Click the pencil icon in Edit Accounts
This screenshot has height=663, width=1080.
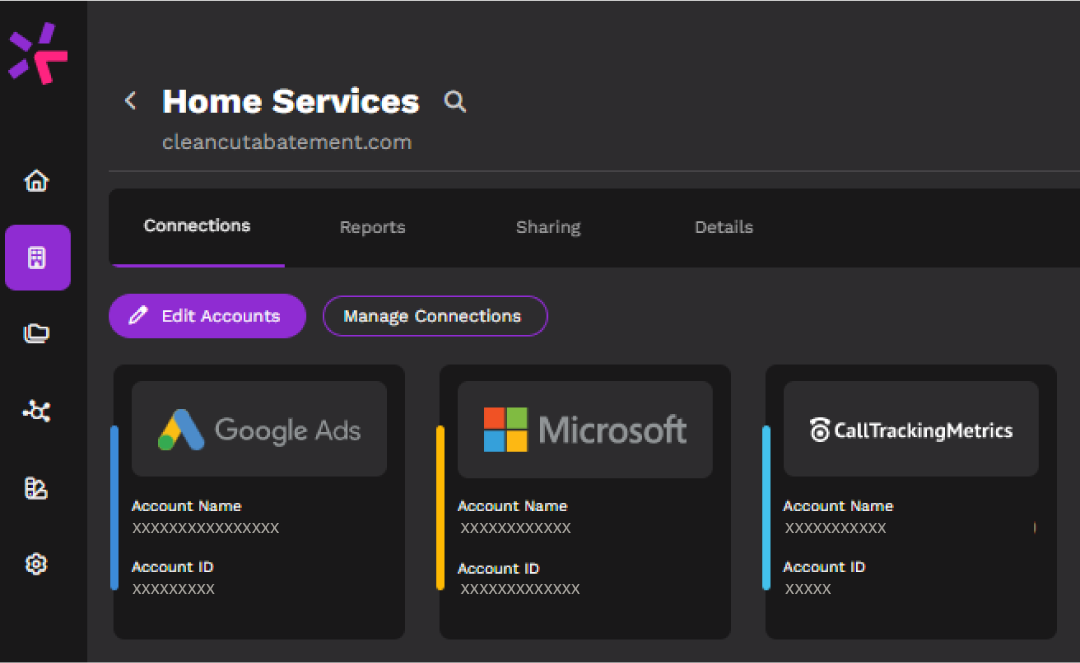tap(138, 315)
